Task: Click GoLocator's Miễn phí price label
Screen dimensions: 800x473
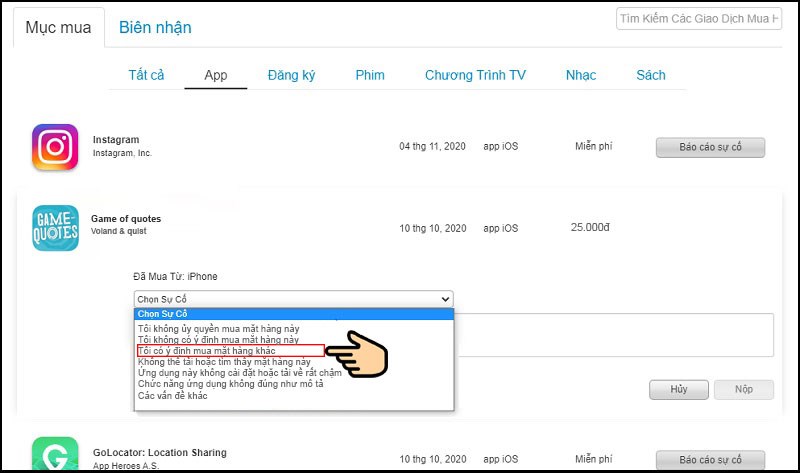Action: pos(593,459)
